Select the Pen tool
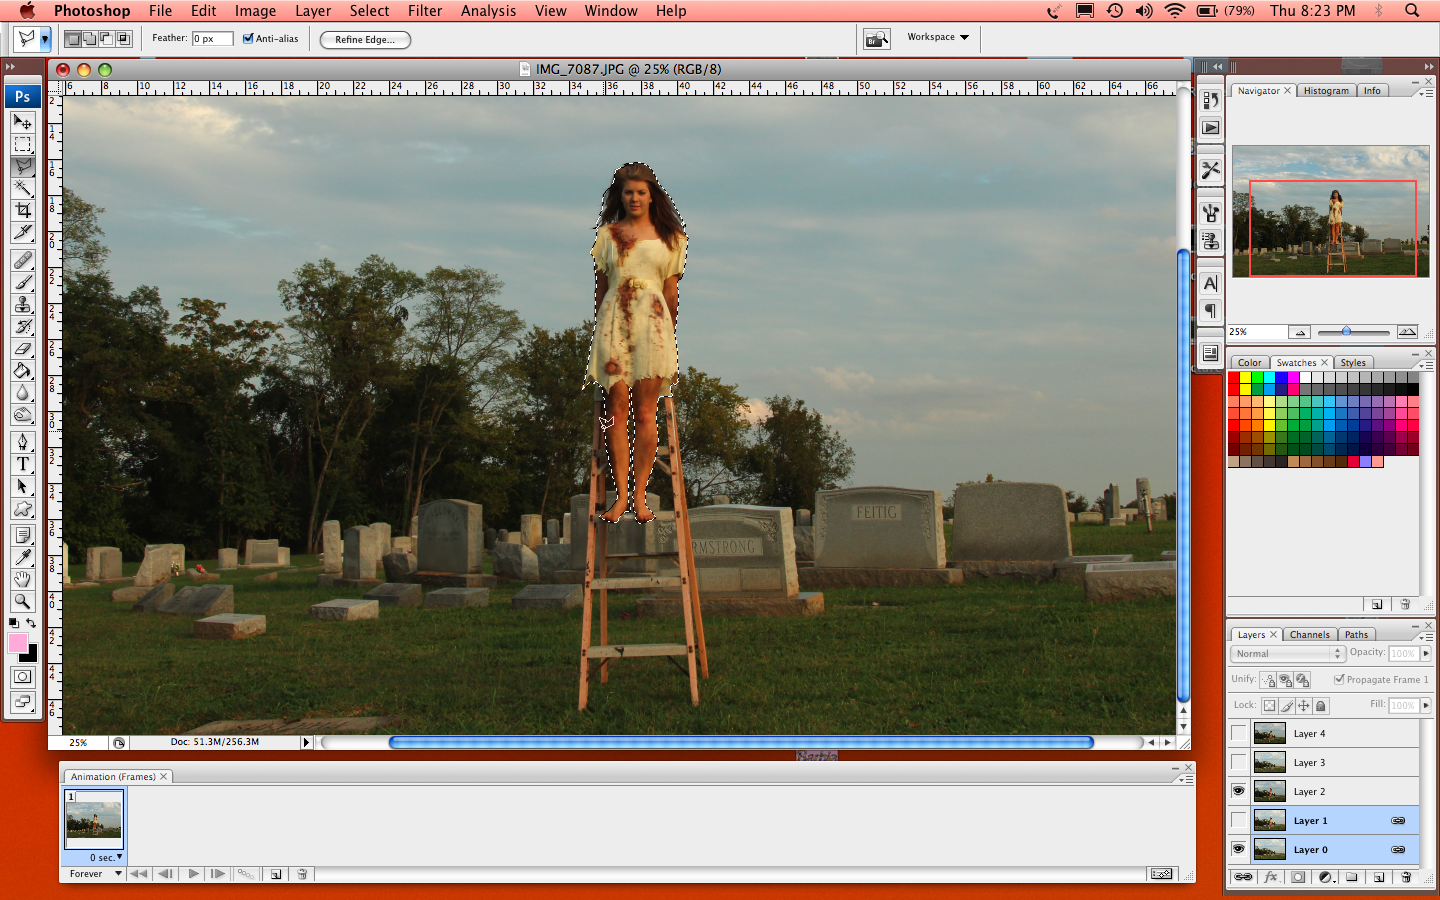Screen dimensions: 1440x900 click(x=22, y=442)
